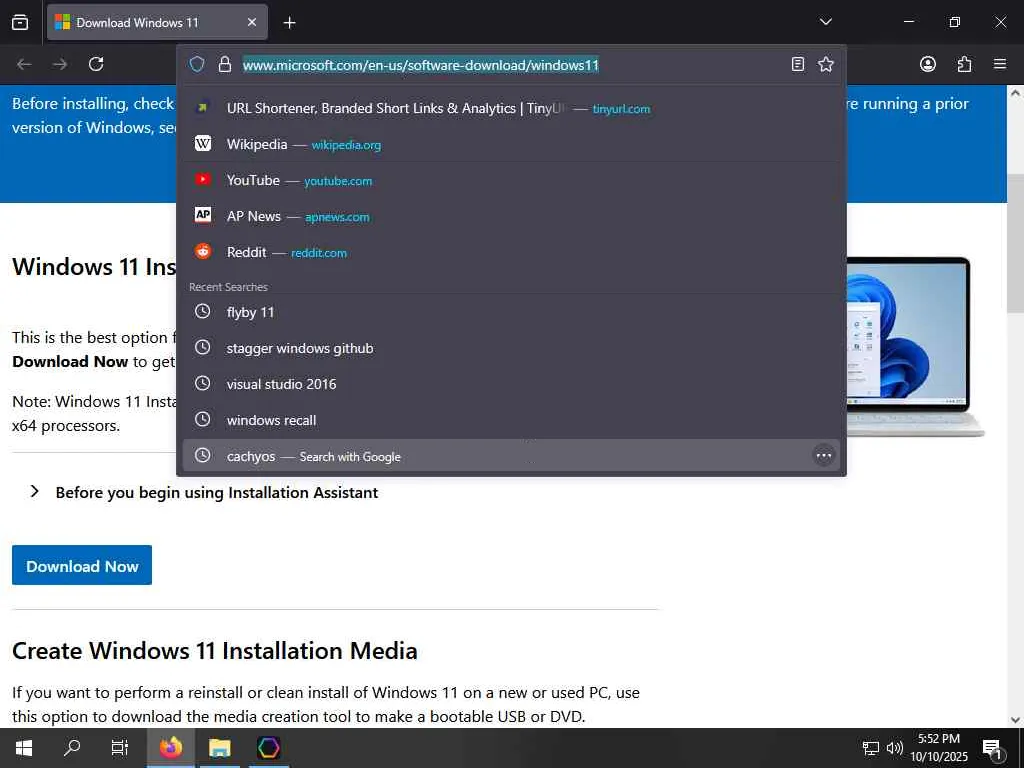Choose recent search 'visual studio 2016'
The height and width of the screenshot is (768, 1024).
tap(511, 384)
